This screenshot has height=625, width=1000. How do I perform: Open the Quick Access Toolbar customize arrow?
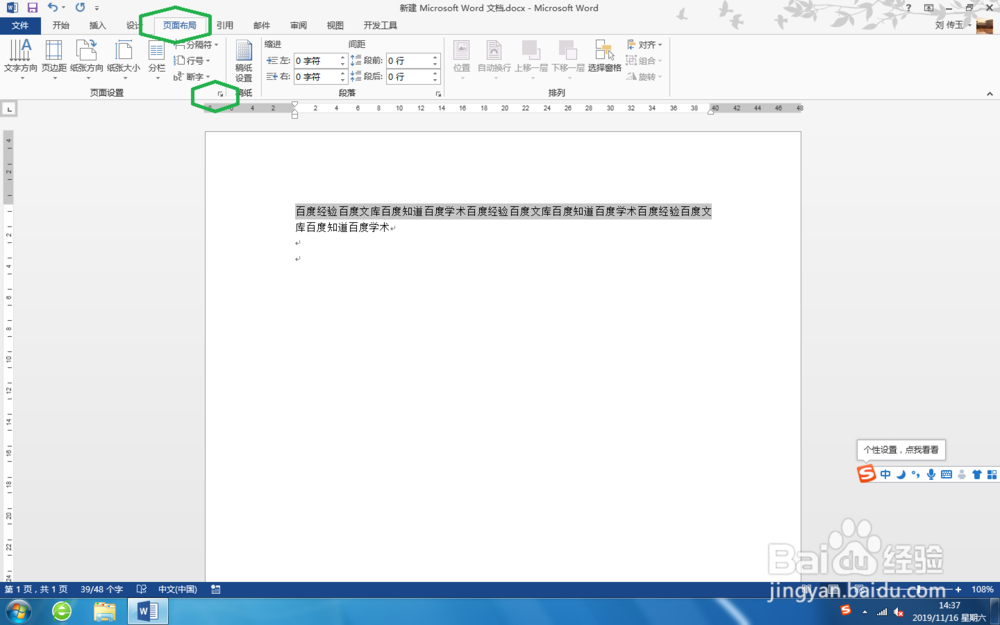point(97,8)
